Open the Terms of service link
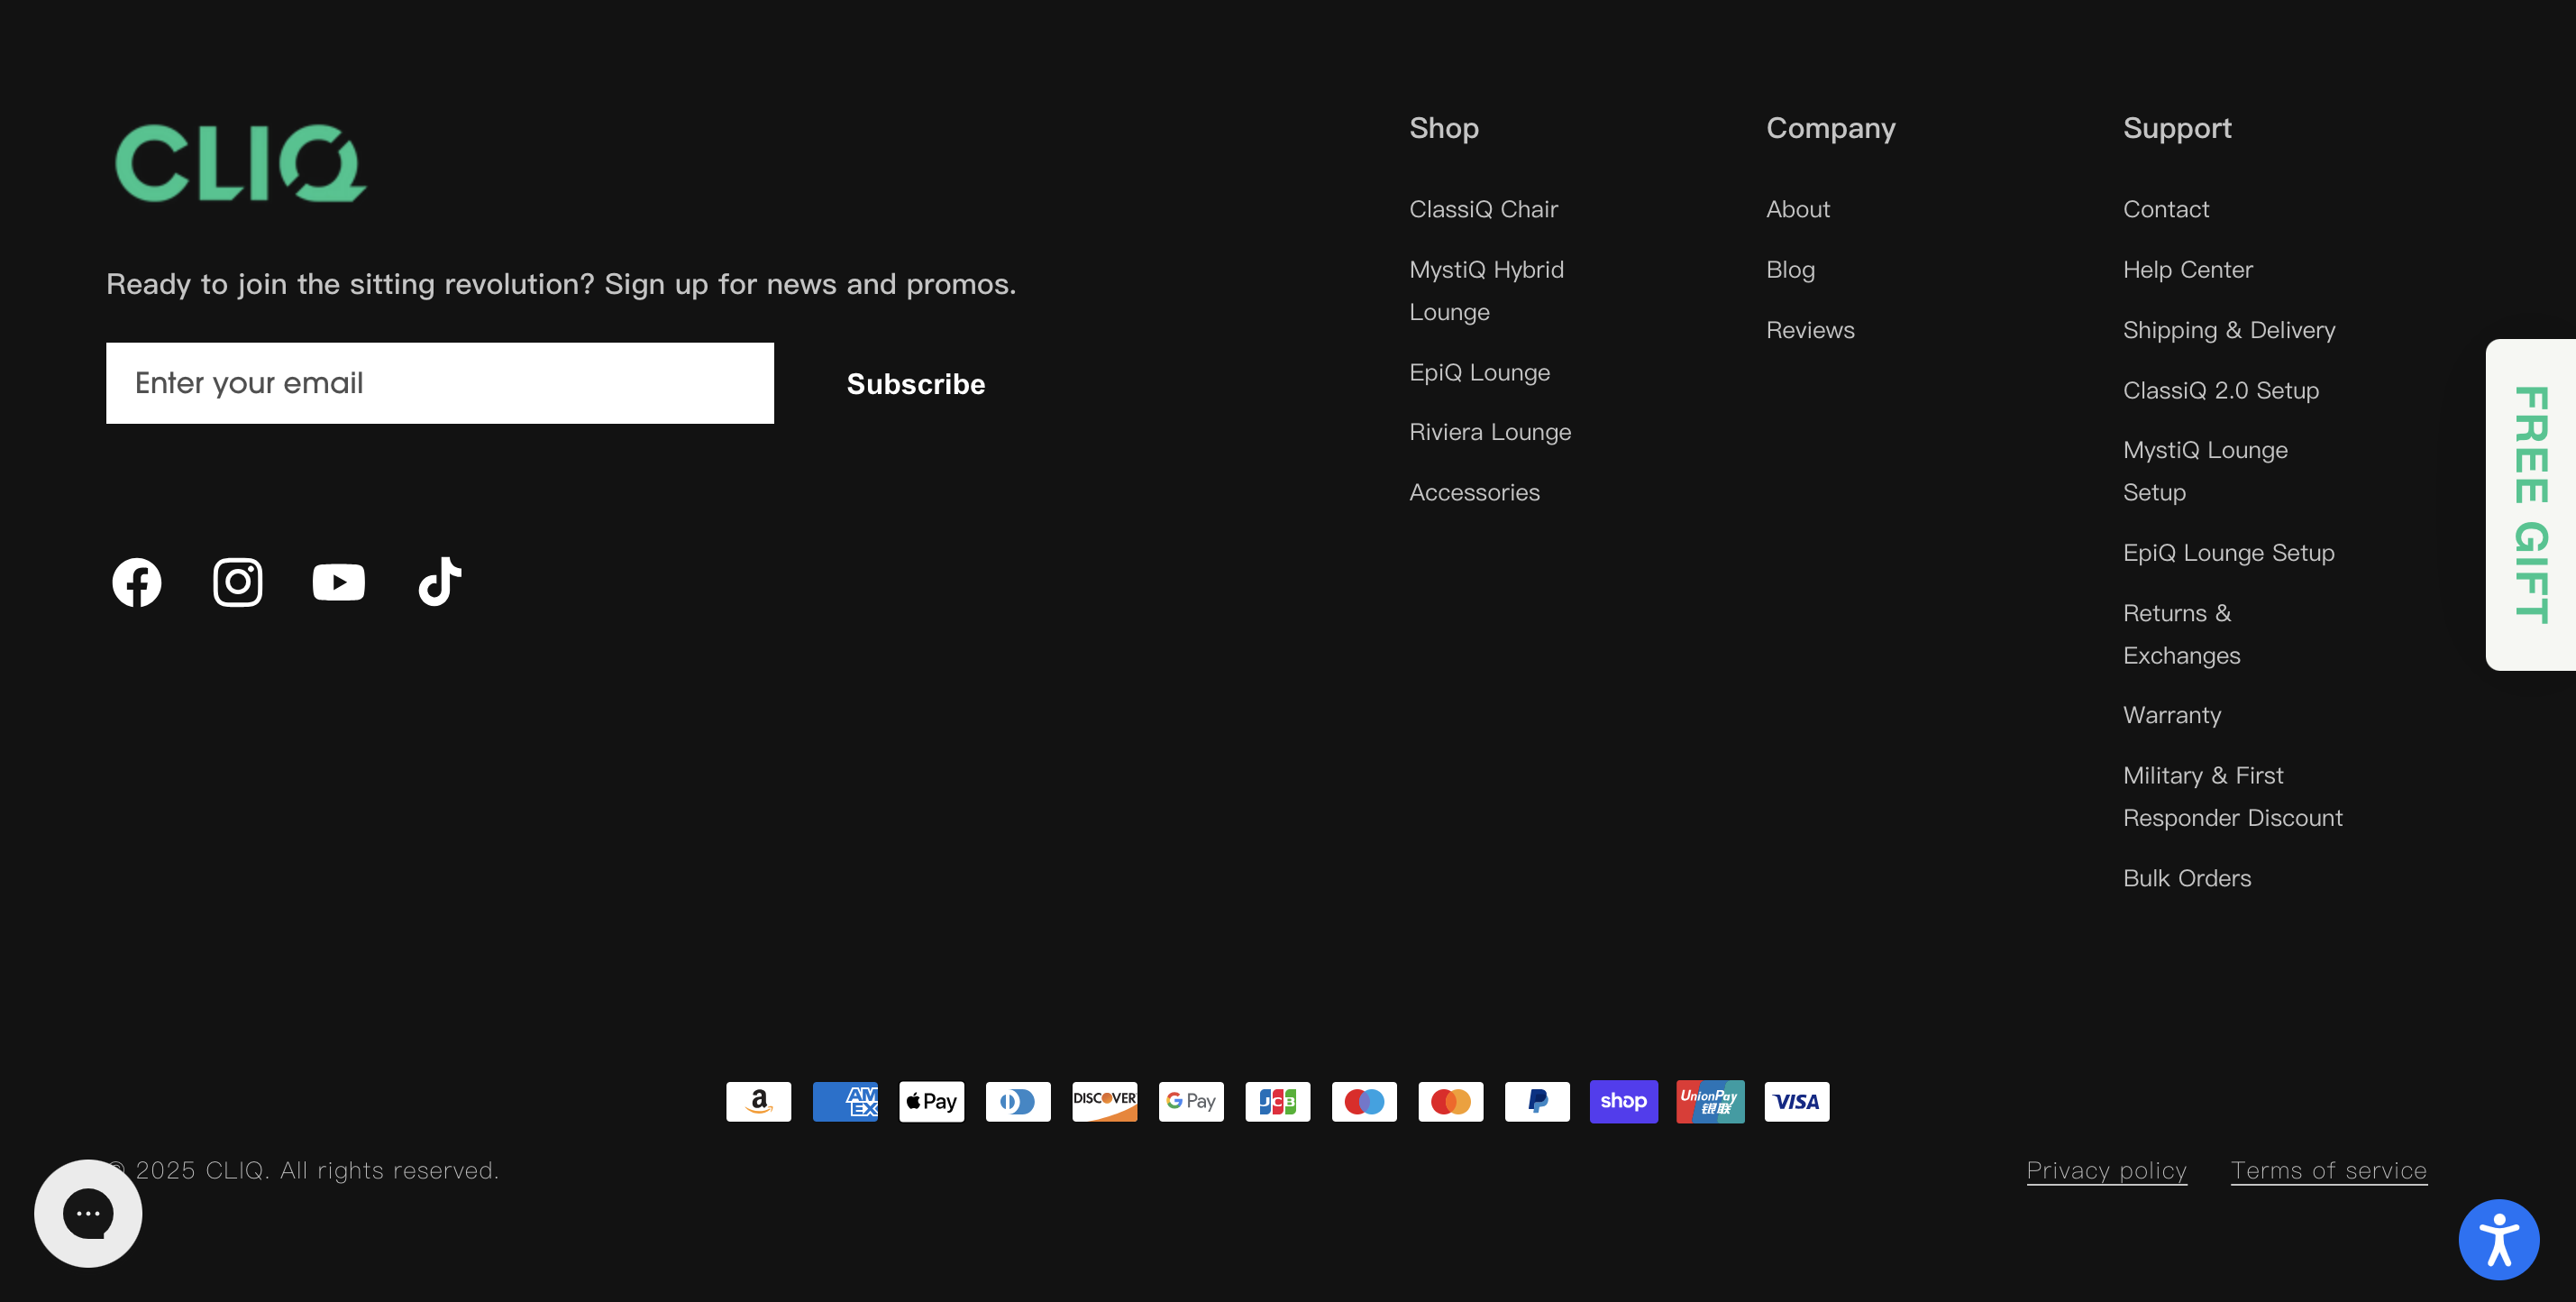2576x1302 pixels. tap(2328, 1170)
